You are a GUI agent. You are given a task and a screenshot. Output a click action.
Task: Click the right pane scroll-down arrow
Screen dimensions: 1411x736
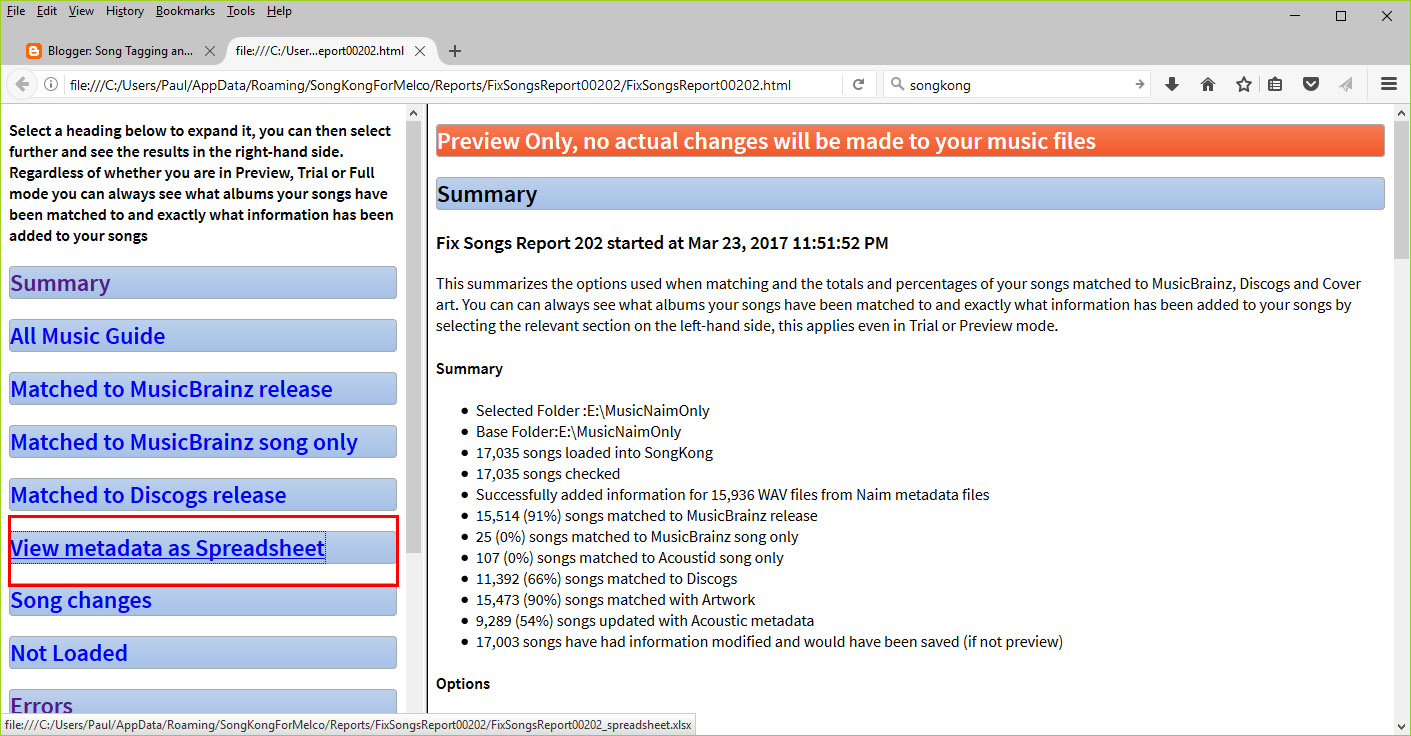tap(1400, 726)
